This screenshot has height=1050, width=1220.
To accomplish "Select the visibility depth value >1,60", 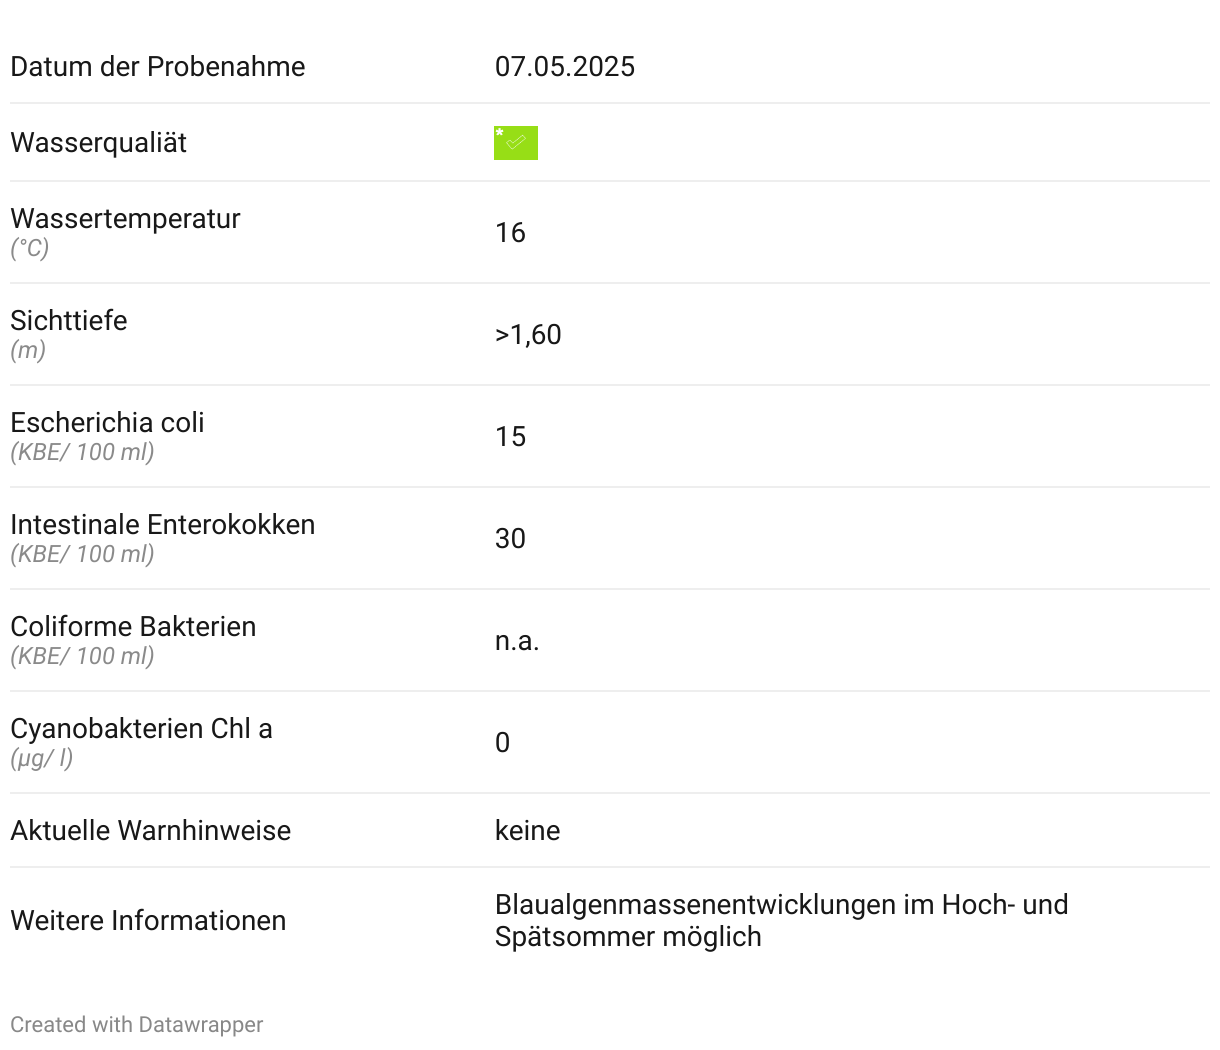I will point(527,334).
